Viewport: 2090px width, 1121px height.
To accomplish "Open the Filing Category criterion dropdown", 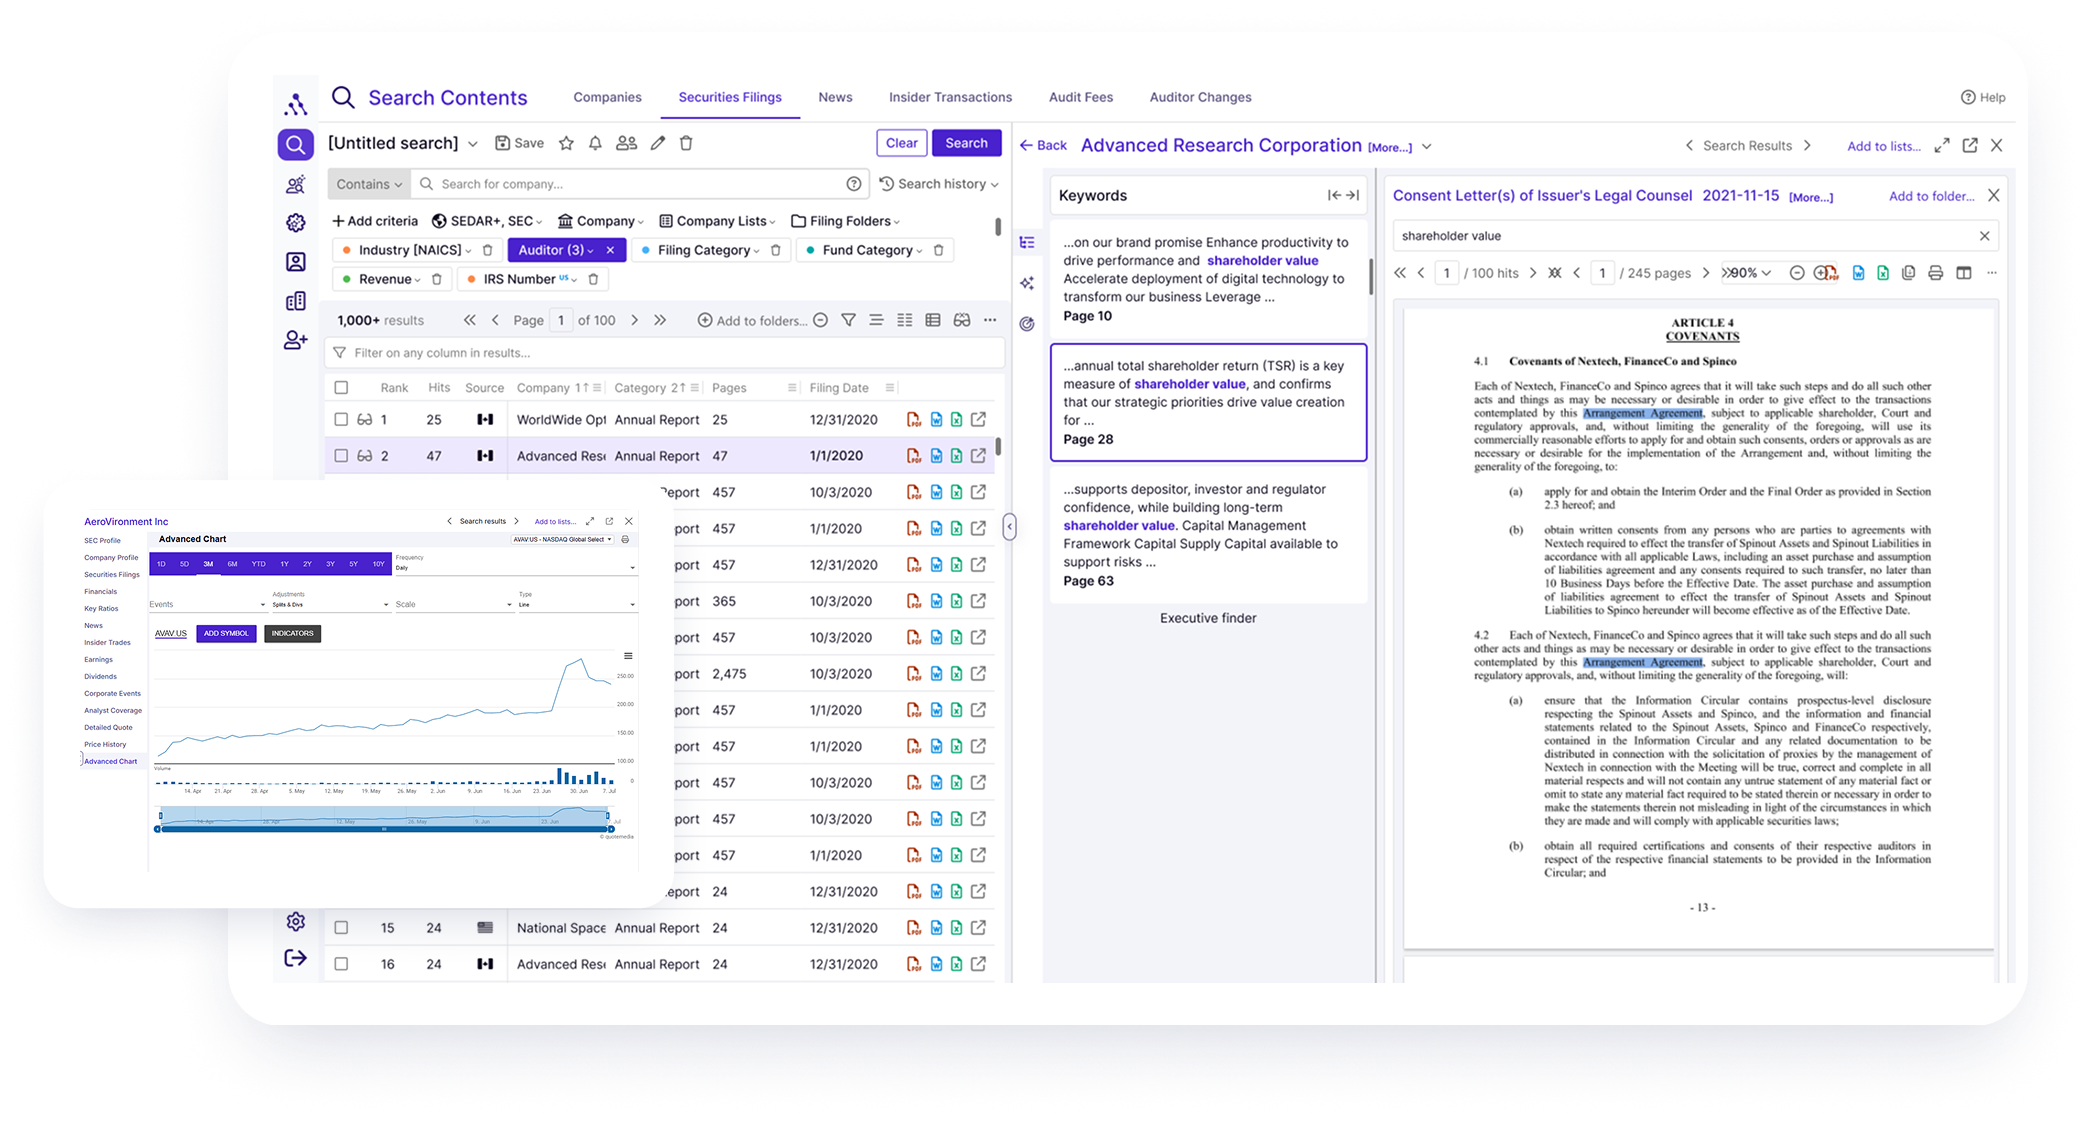I will pyautogui.click(x=708, y=250).
